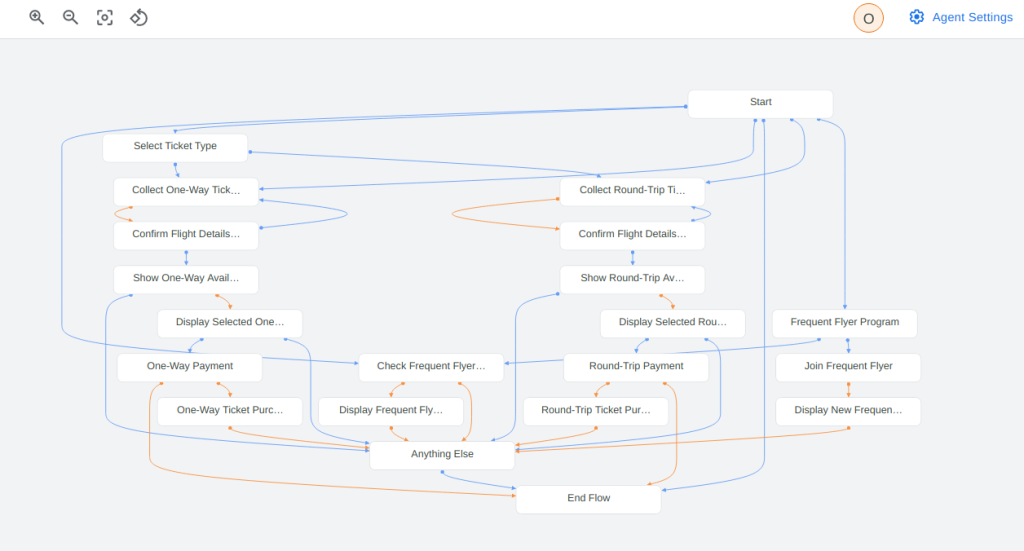Click the rotate layout icon
Image resolution: width=1024 pixels, height=551 pixels.
point(139,18)
